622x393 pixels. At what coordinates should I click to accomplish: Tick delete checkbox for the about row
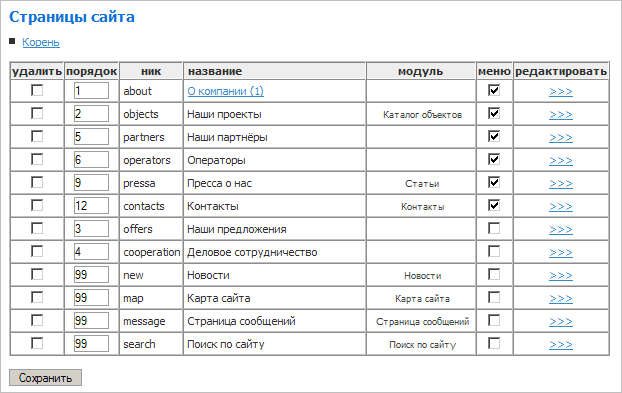37,90
